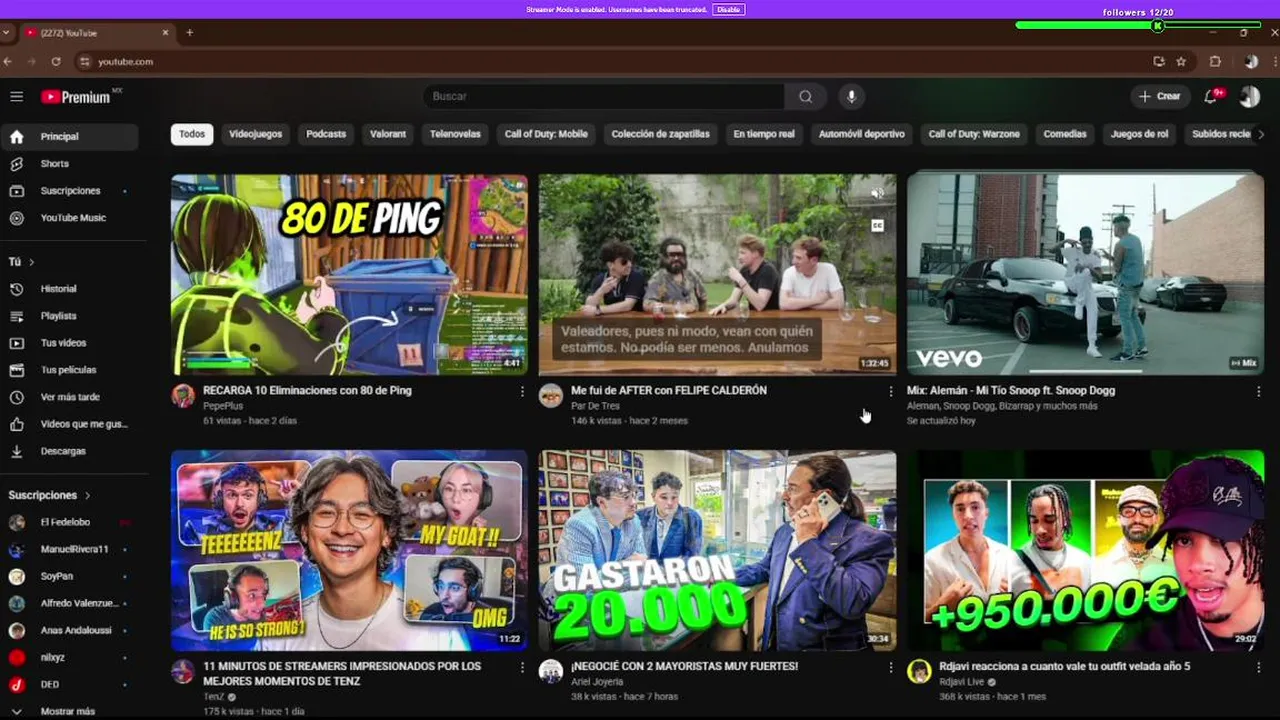The image size is (1280, 720).
Task: Open the Par De Tres channel avatar
Action: pyautogui.click(x=551, y=395)
